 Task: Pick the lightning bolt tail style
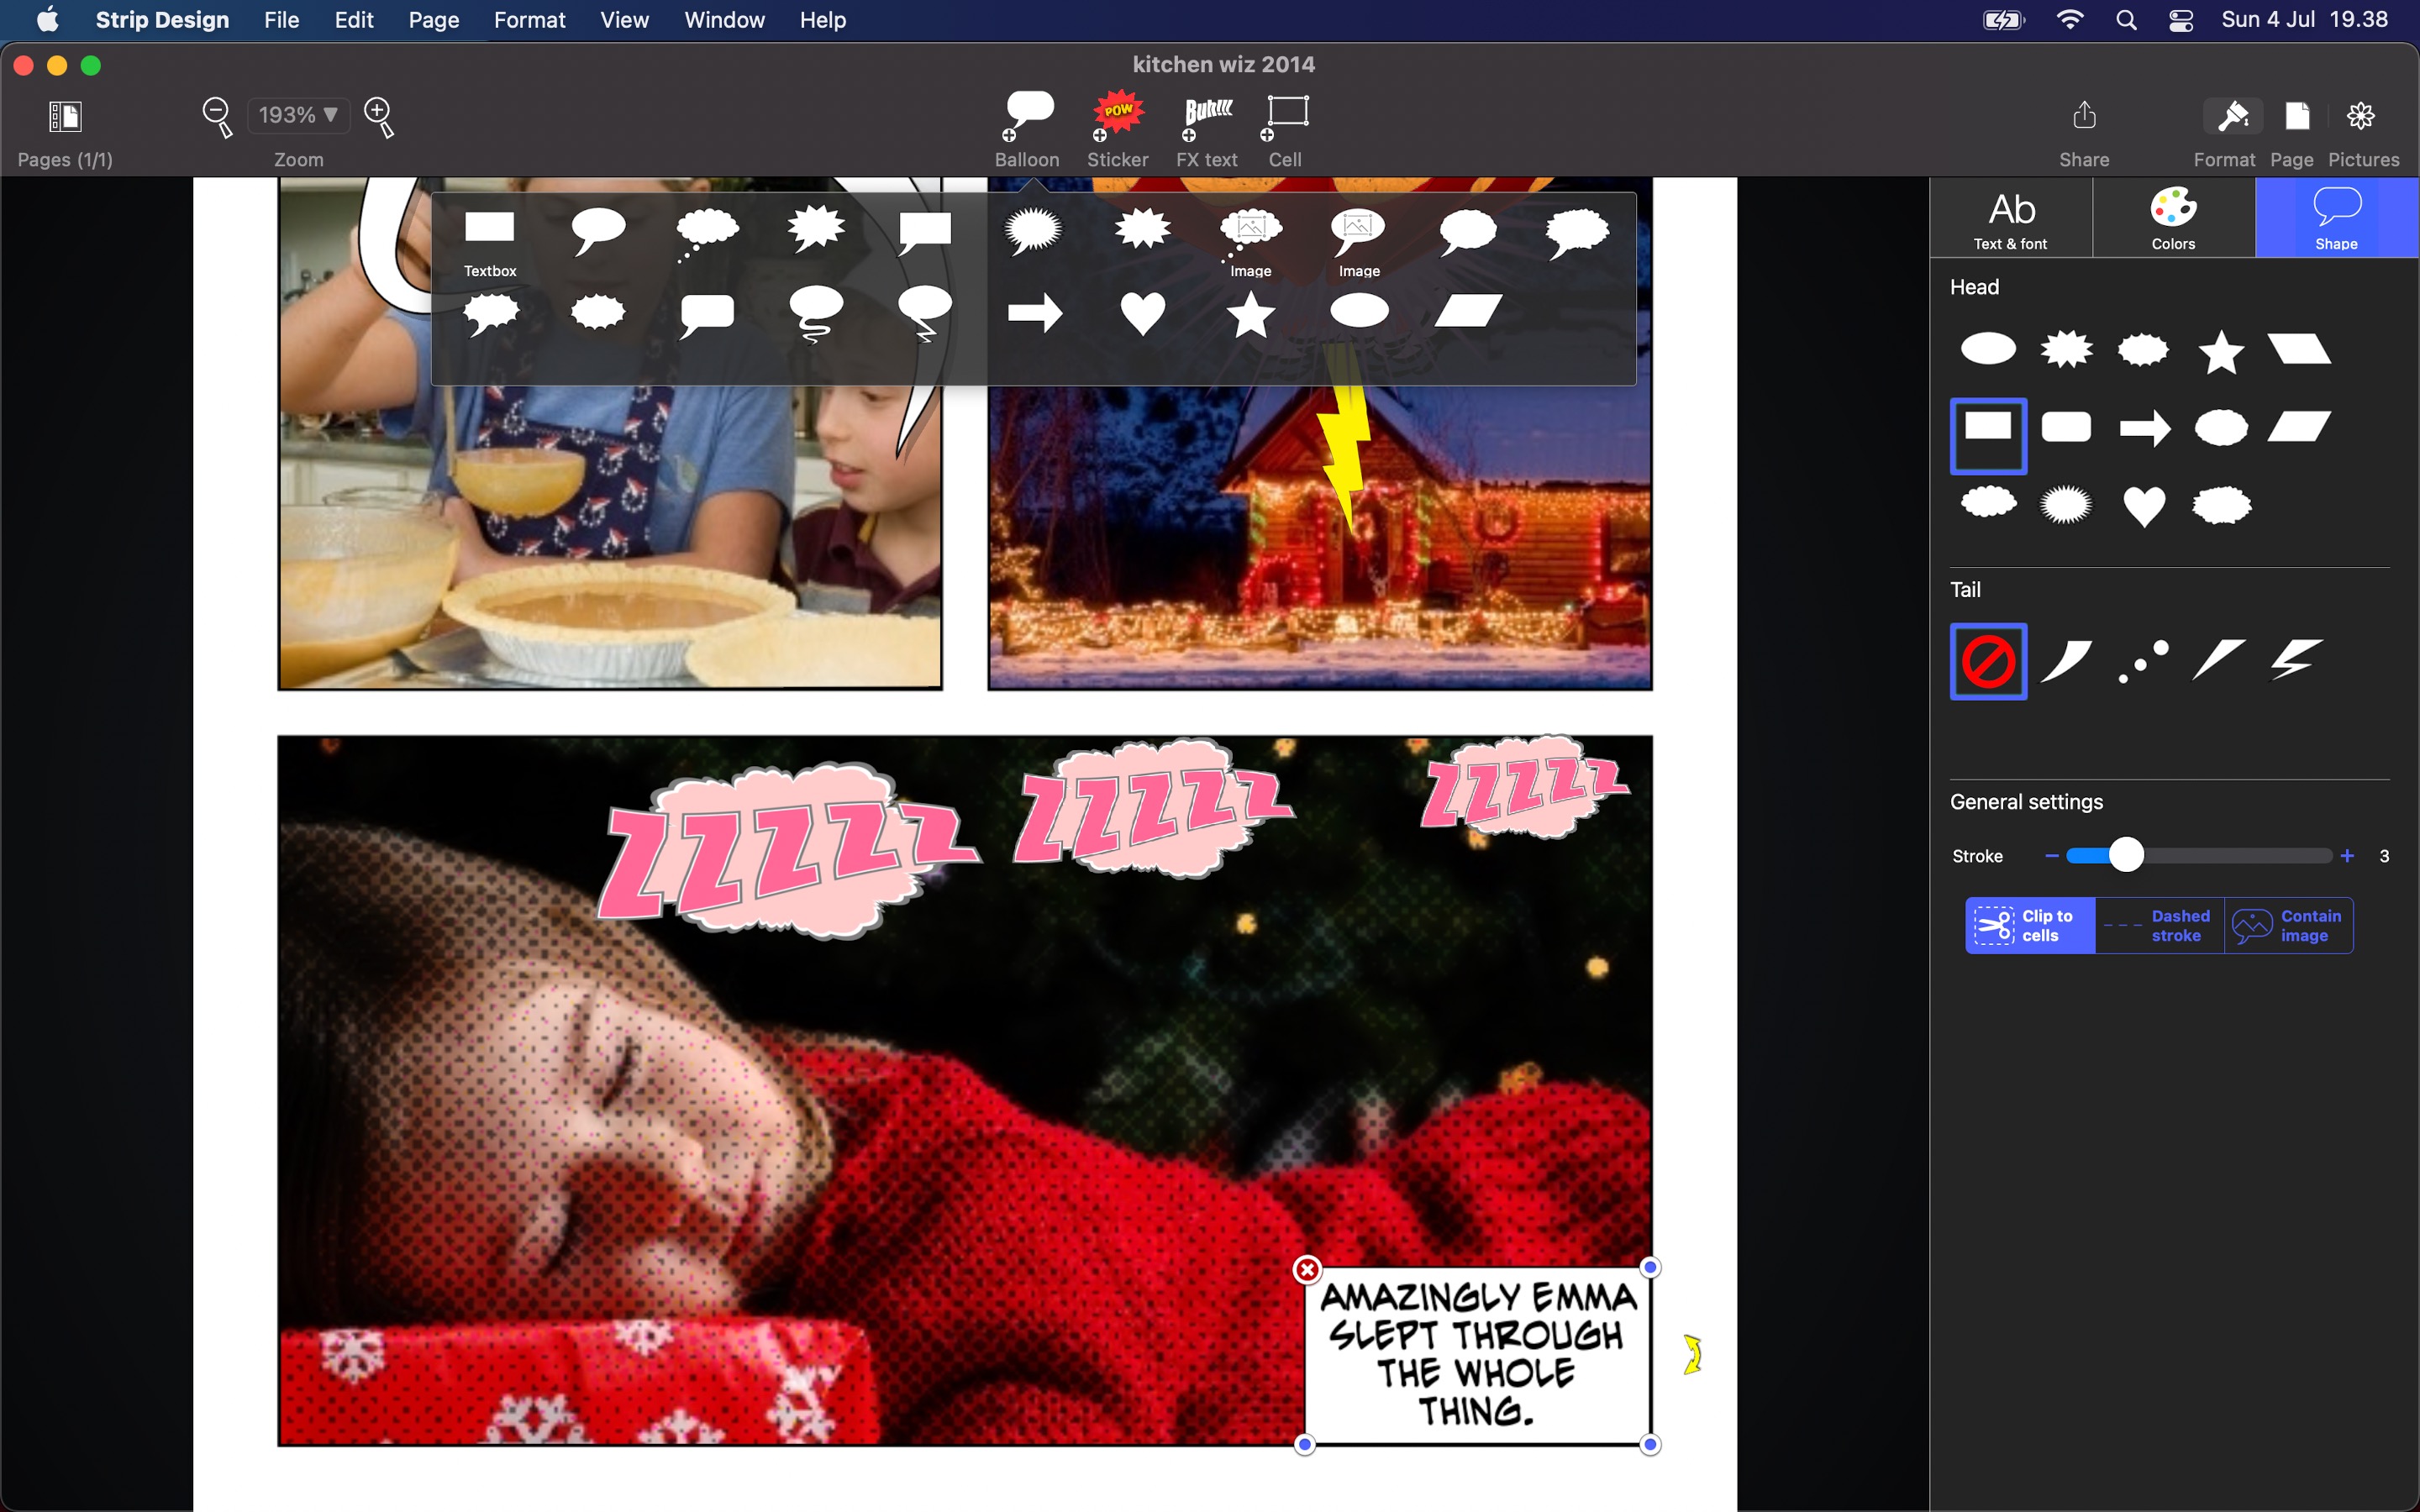[x=2296, y=660]
